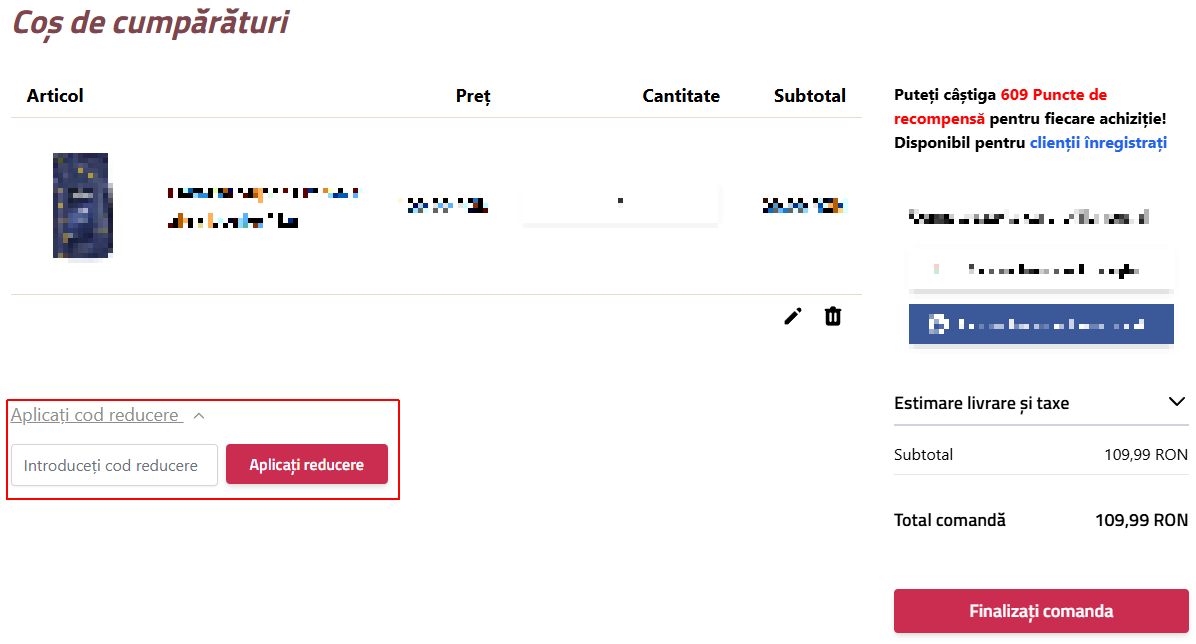1196x644 pixels.
Task: Expand shipping estimate with the down chevron
Action: click(1177, 401)
